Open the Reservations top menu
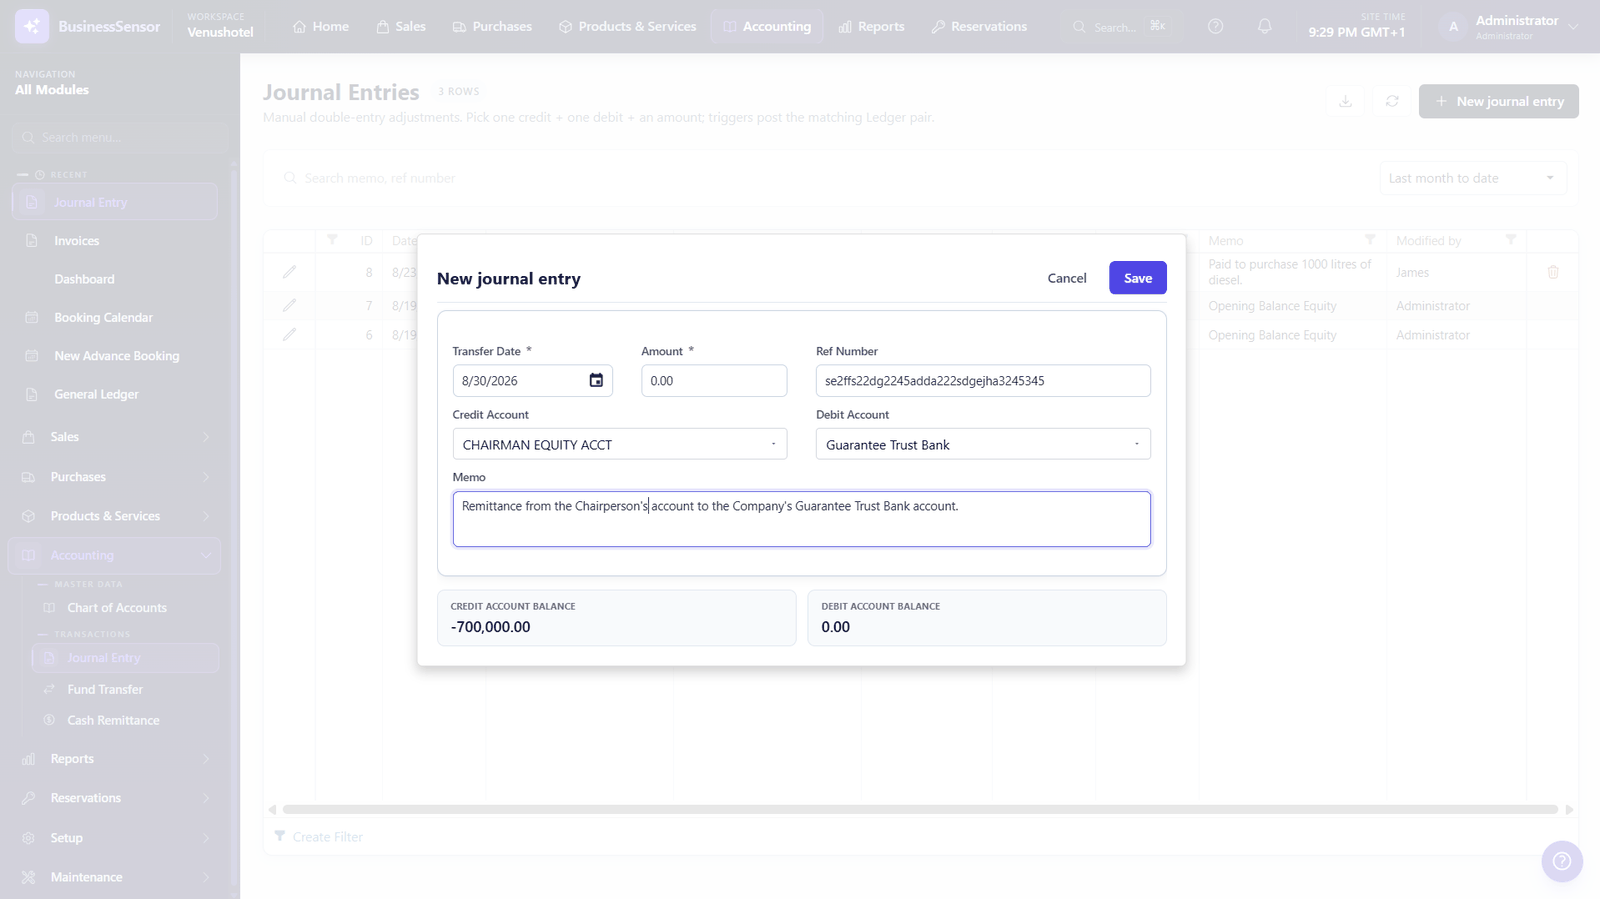This screenshot has width=1600, height=899. pyautogui.click(x=979, y=26)
